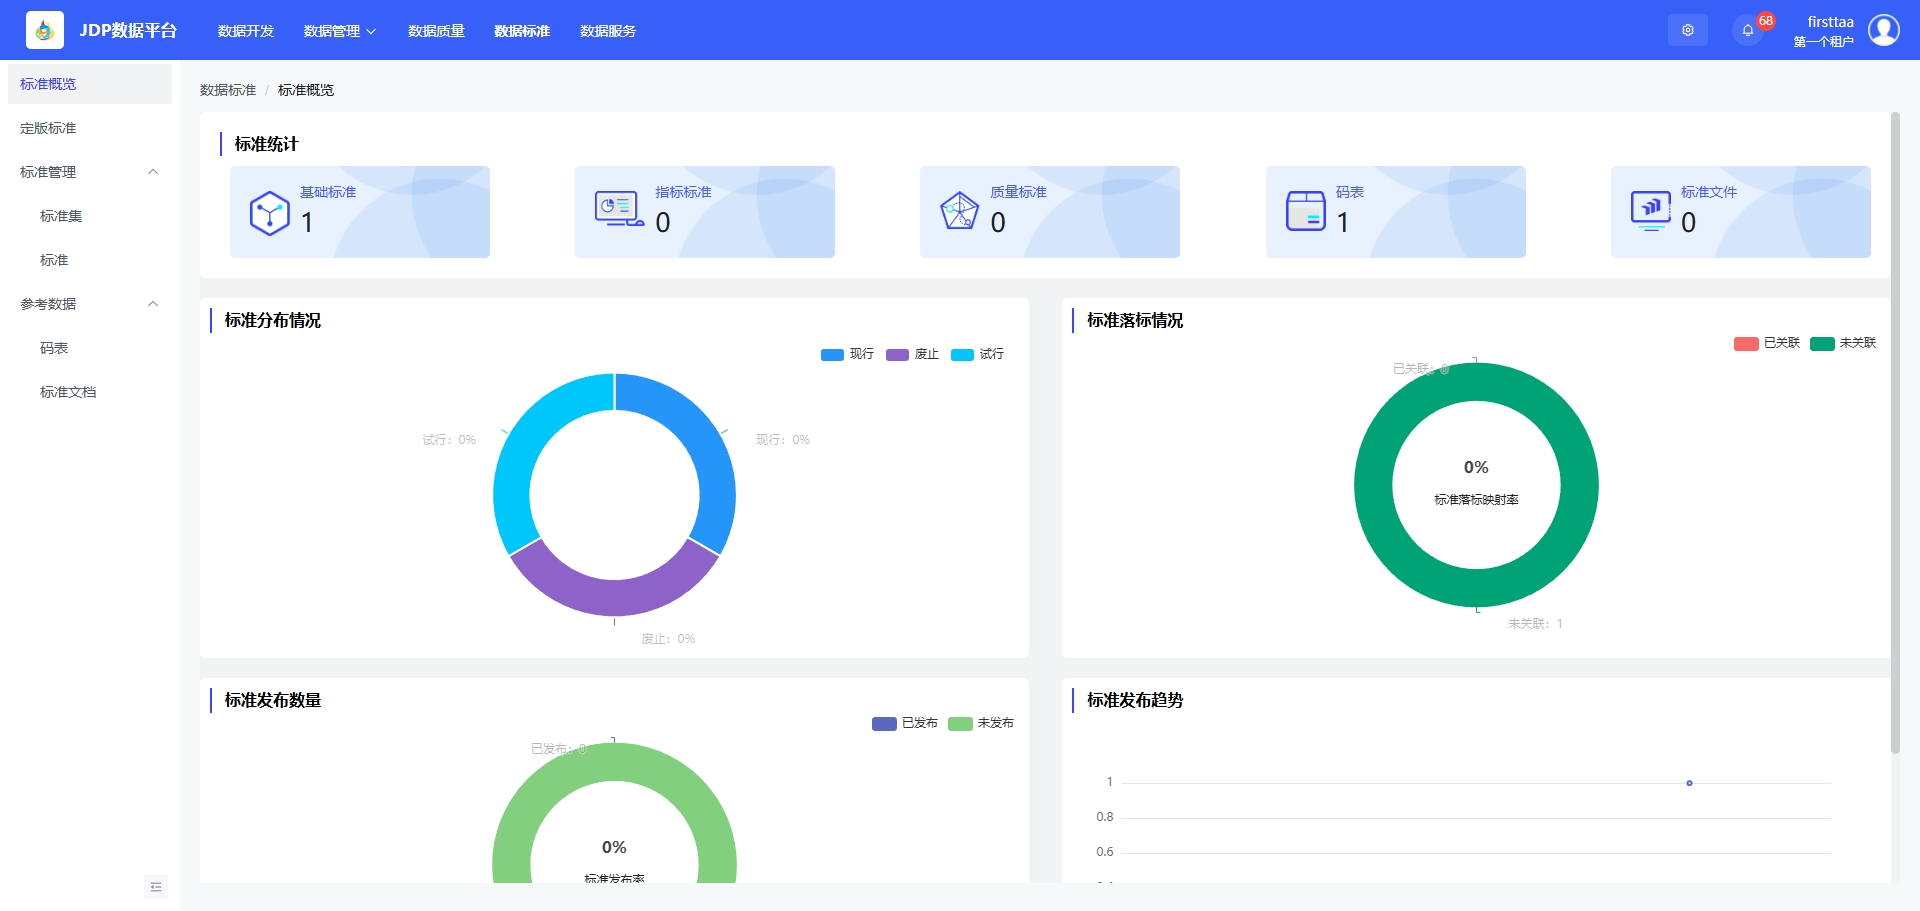This screenshot has height=911, width=1920.
Task: Toggle 试行 legend in distribution chart
Action: click(x=977, y=354)
